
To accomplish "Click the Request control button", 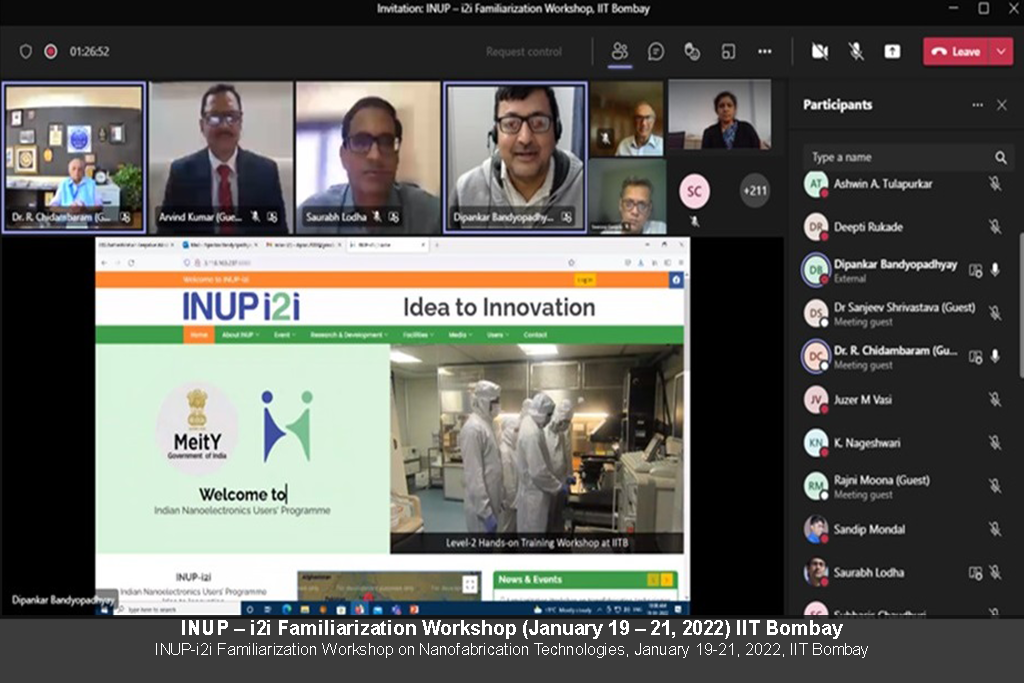I will (523, 52).
